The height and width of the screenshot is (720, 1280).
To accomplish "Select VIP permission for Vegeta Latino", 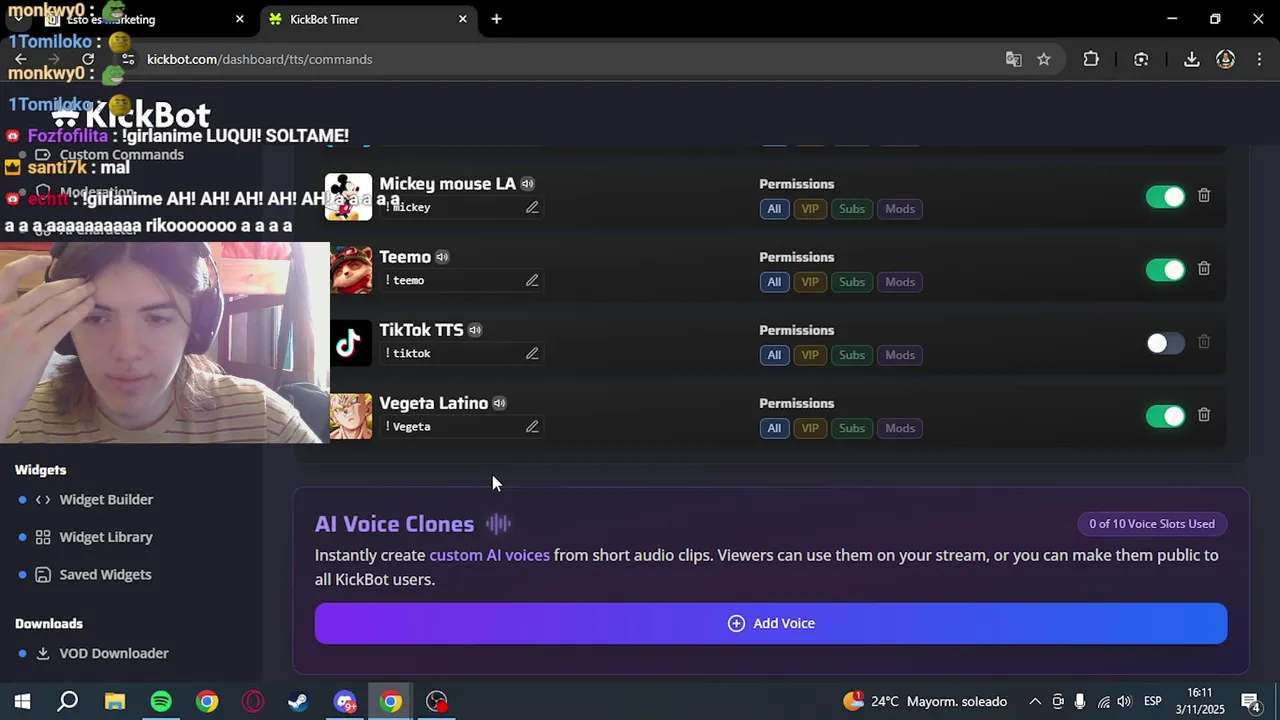I will tap(810, 428).
